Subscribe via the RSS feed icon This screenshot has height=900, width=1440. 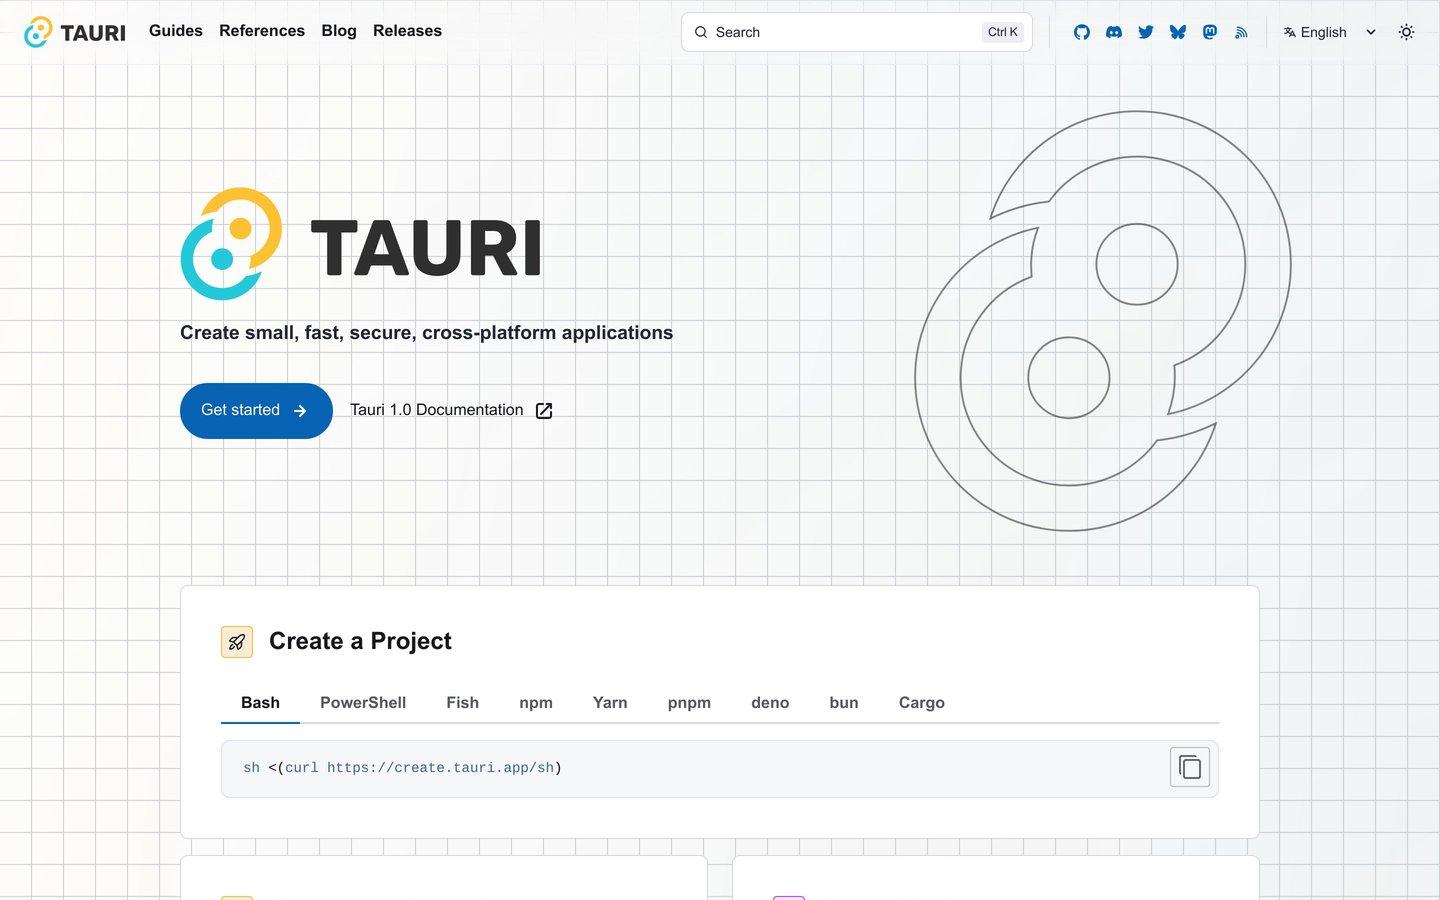[1241, 32]
